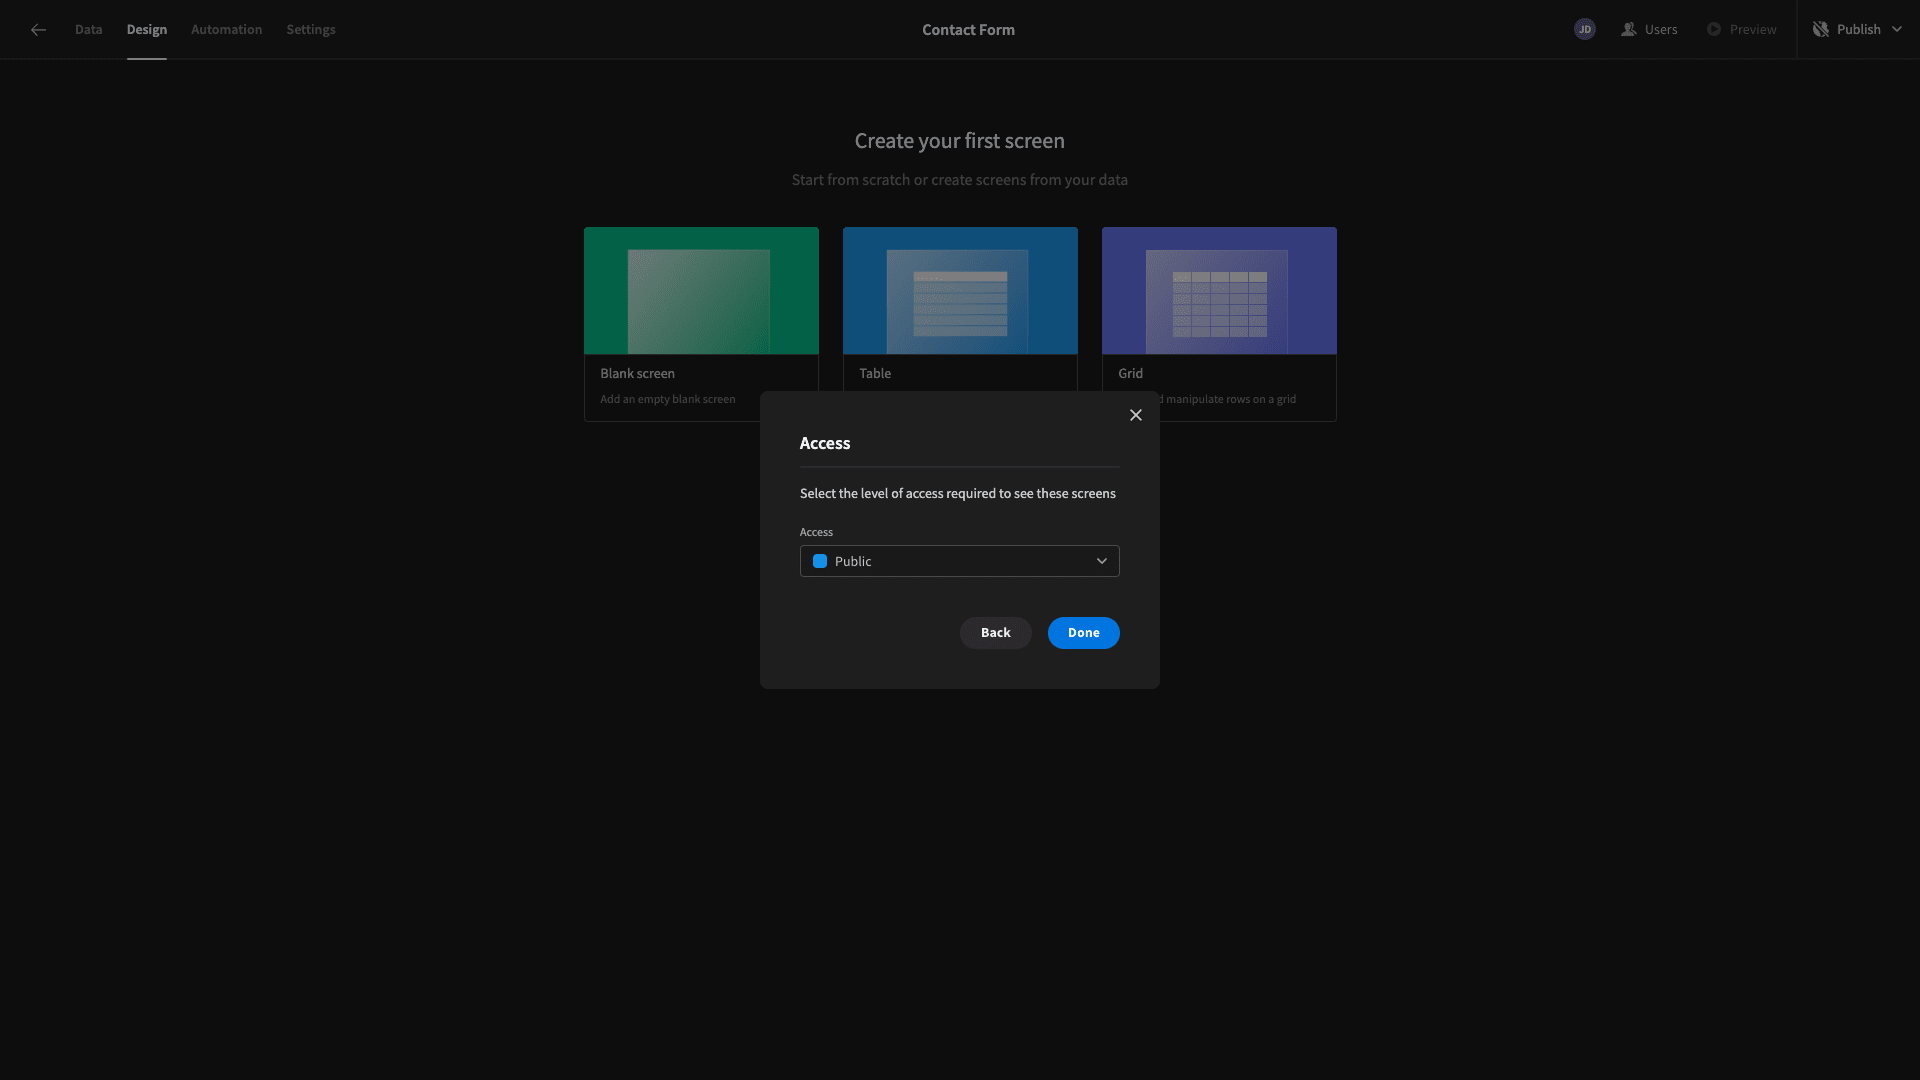
Task: Close the Access dialog with the X
Action: 1135,415
